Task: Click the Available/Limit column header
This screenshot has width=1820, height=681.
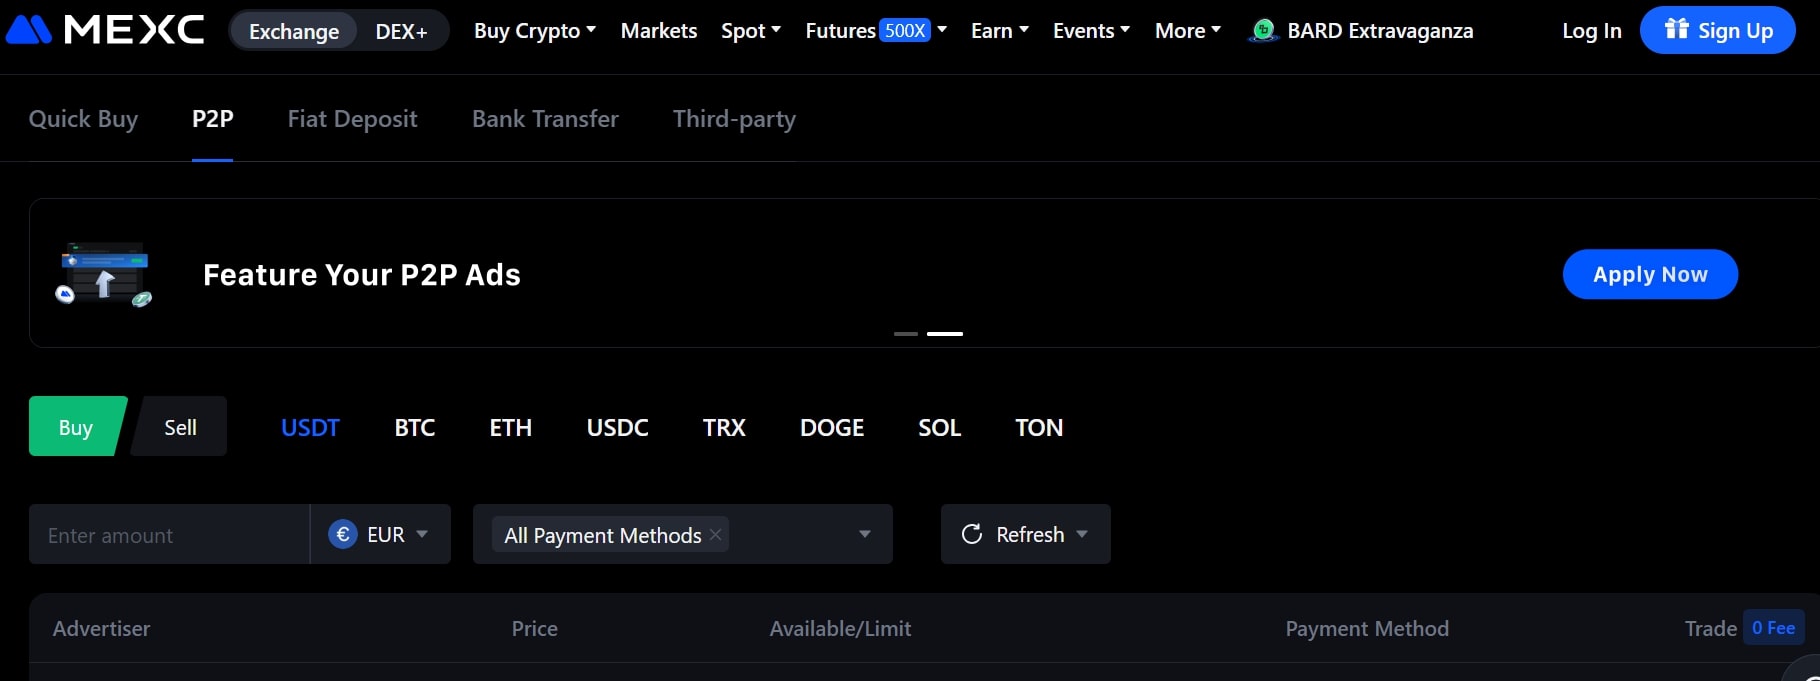Action: [840, 628]
